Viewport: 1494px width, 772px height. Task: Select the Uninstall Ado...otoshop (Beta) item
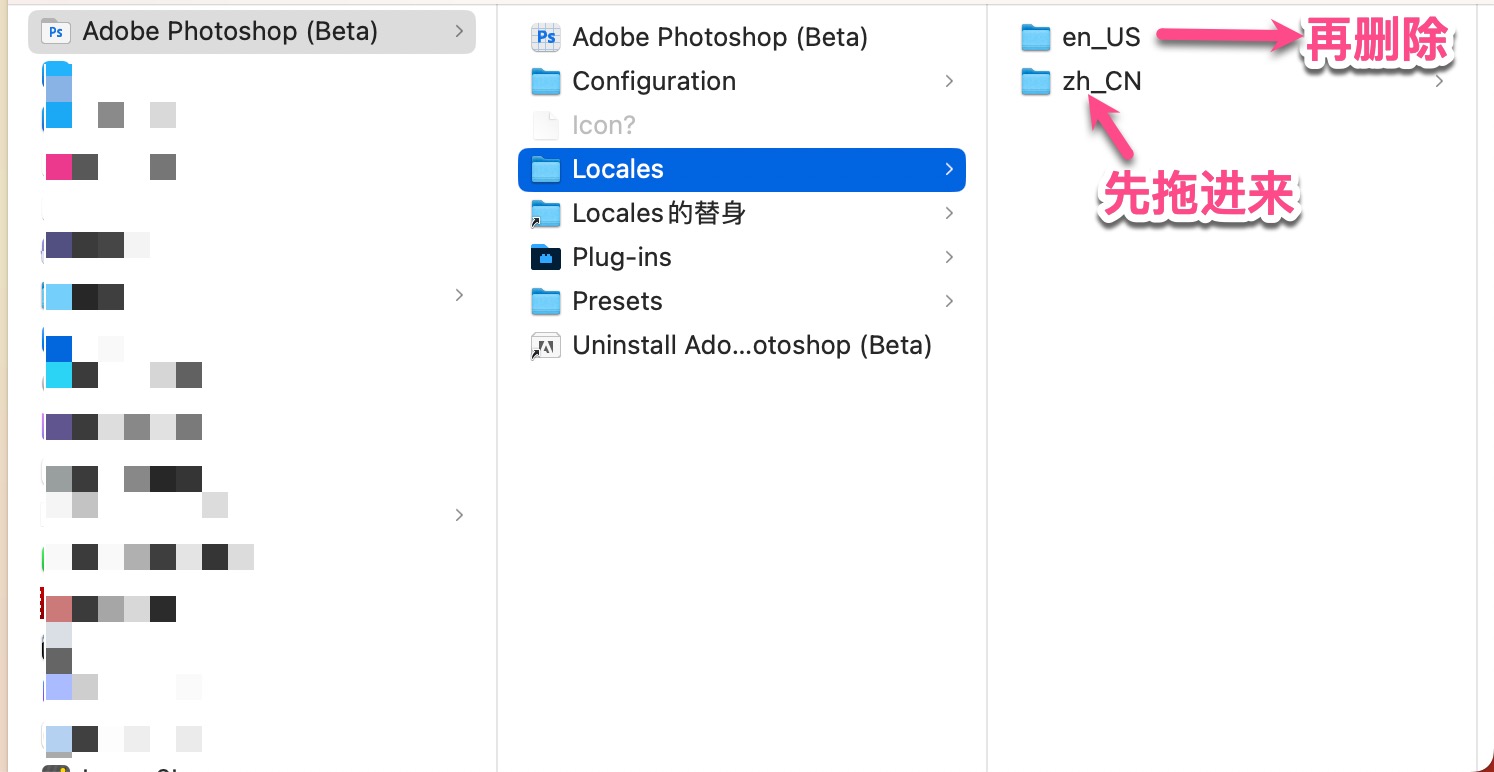tap(751, 346)
